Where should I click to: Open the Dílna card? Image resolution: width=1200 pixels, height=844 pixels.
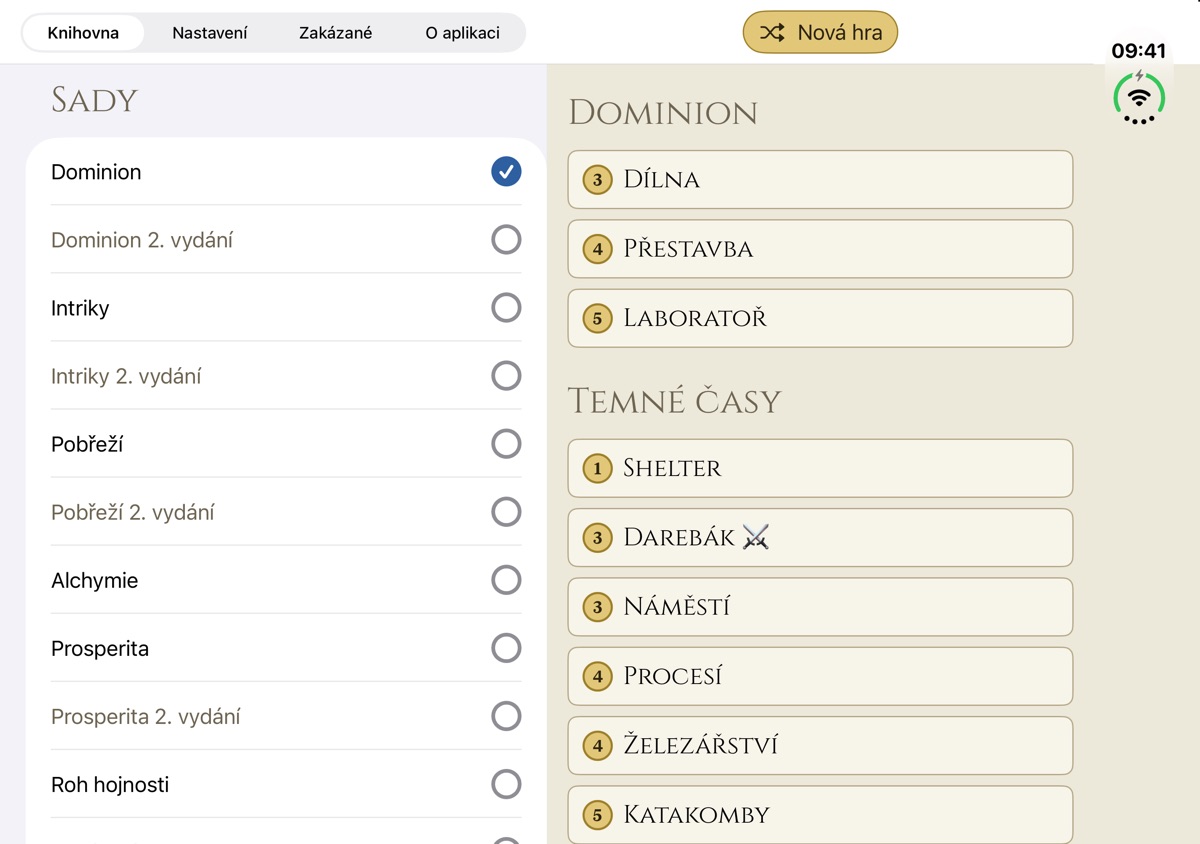click(820, 180)
